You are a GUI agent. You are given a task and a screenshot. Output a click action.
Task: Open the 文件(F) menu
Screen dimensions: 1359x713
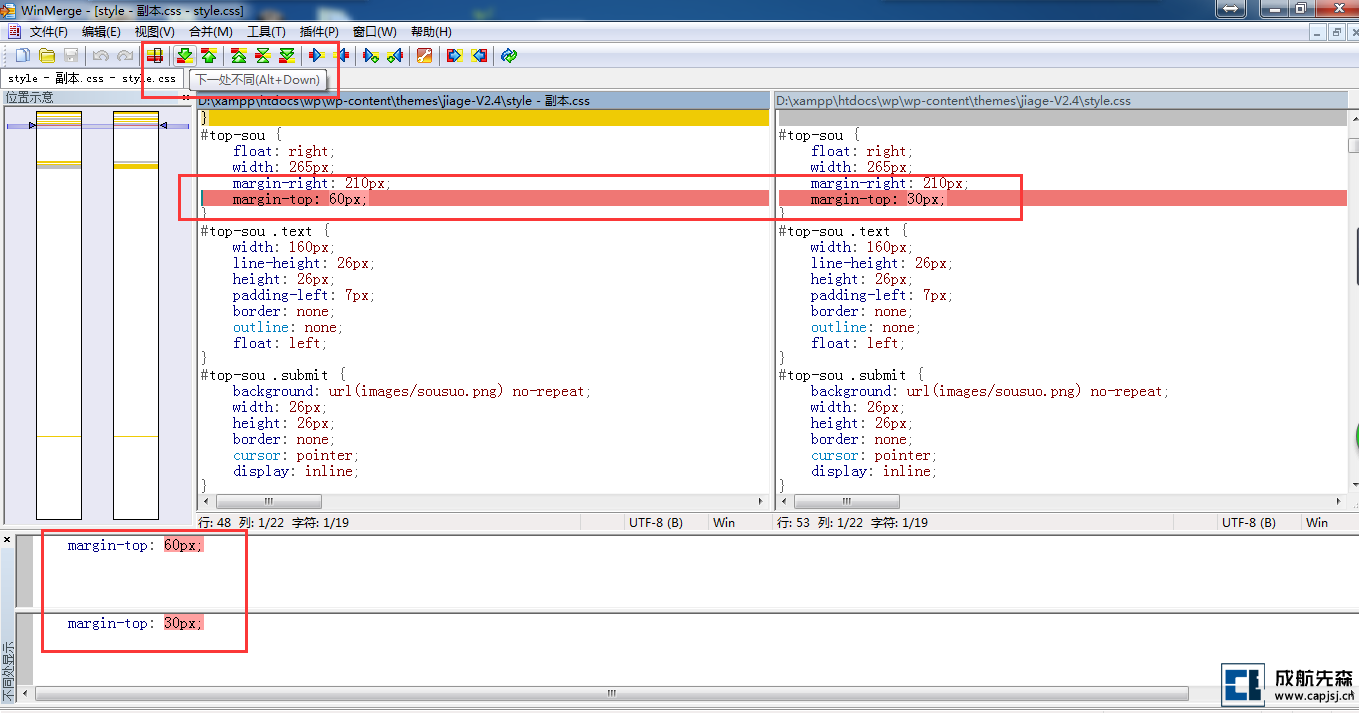pyautogui.click(x=48, y=32)
